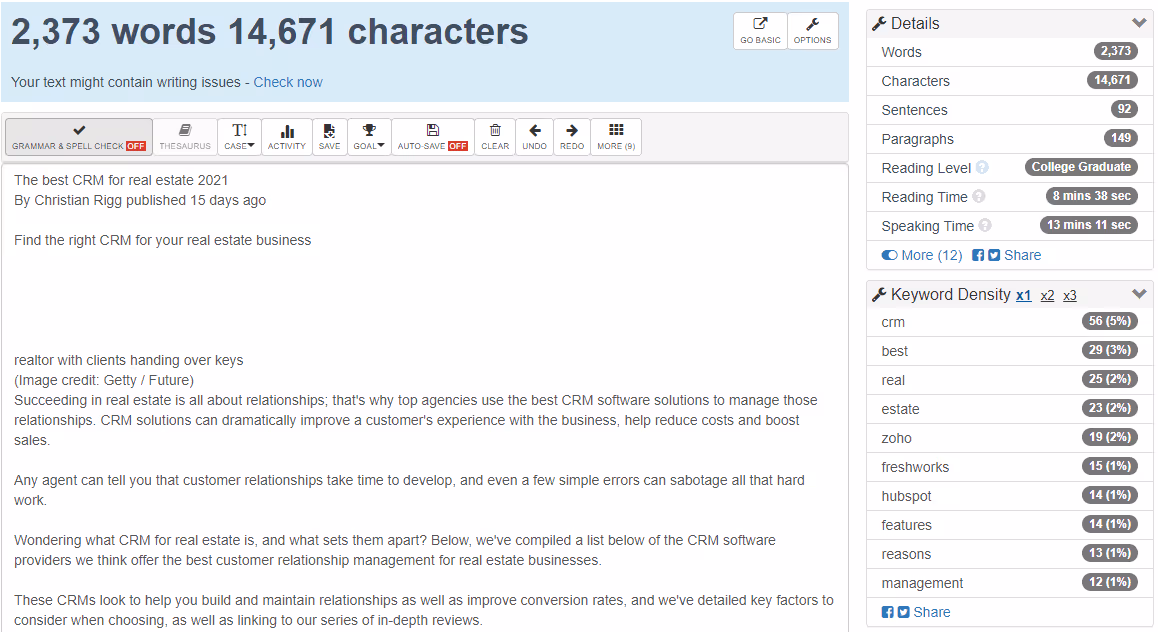
Task: Select x2 keyword density option
Action: (1047, 295)
